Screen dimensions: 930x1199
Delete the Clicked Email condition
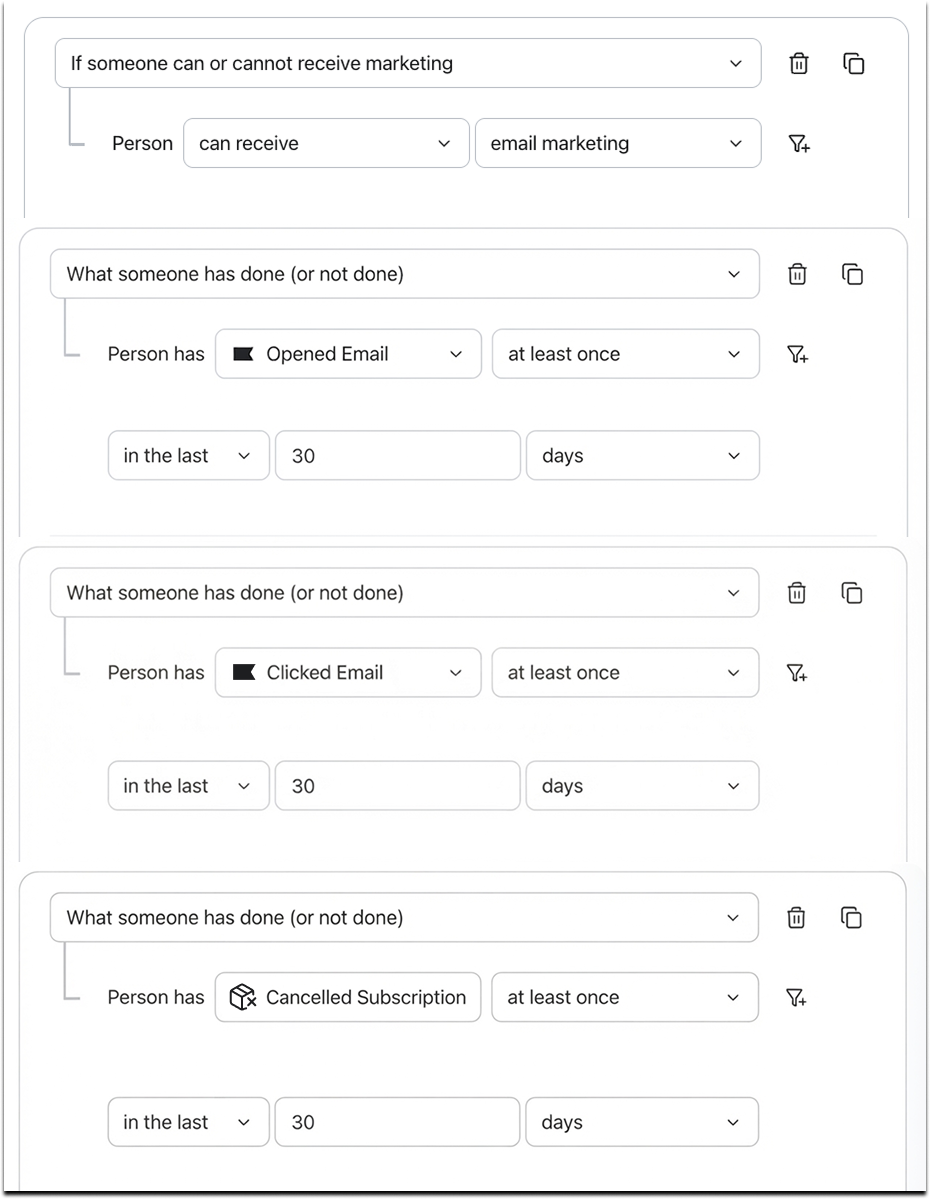point(796,593)
